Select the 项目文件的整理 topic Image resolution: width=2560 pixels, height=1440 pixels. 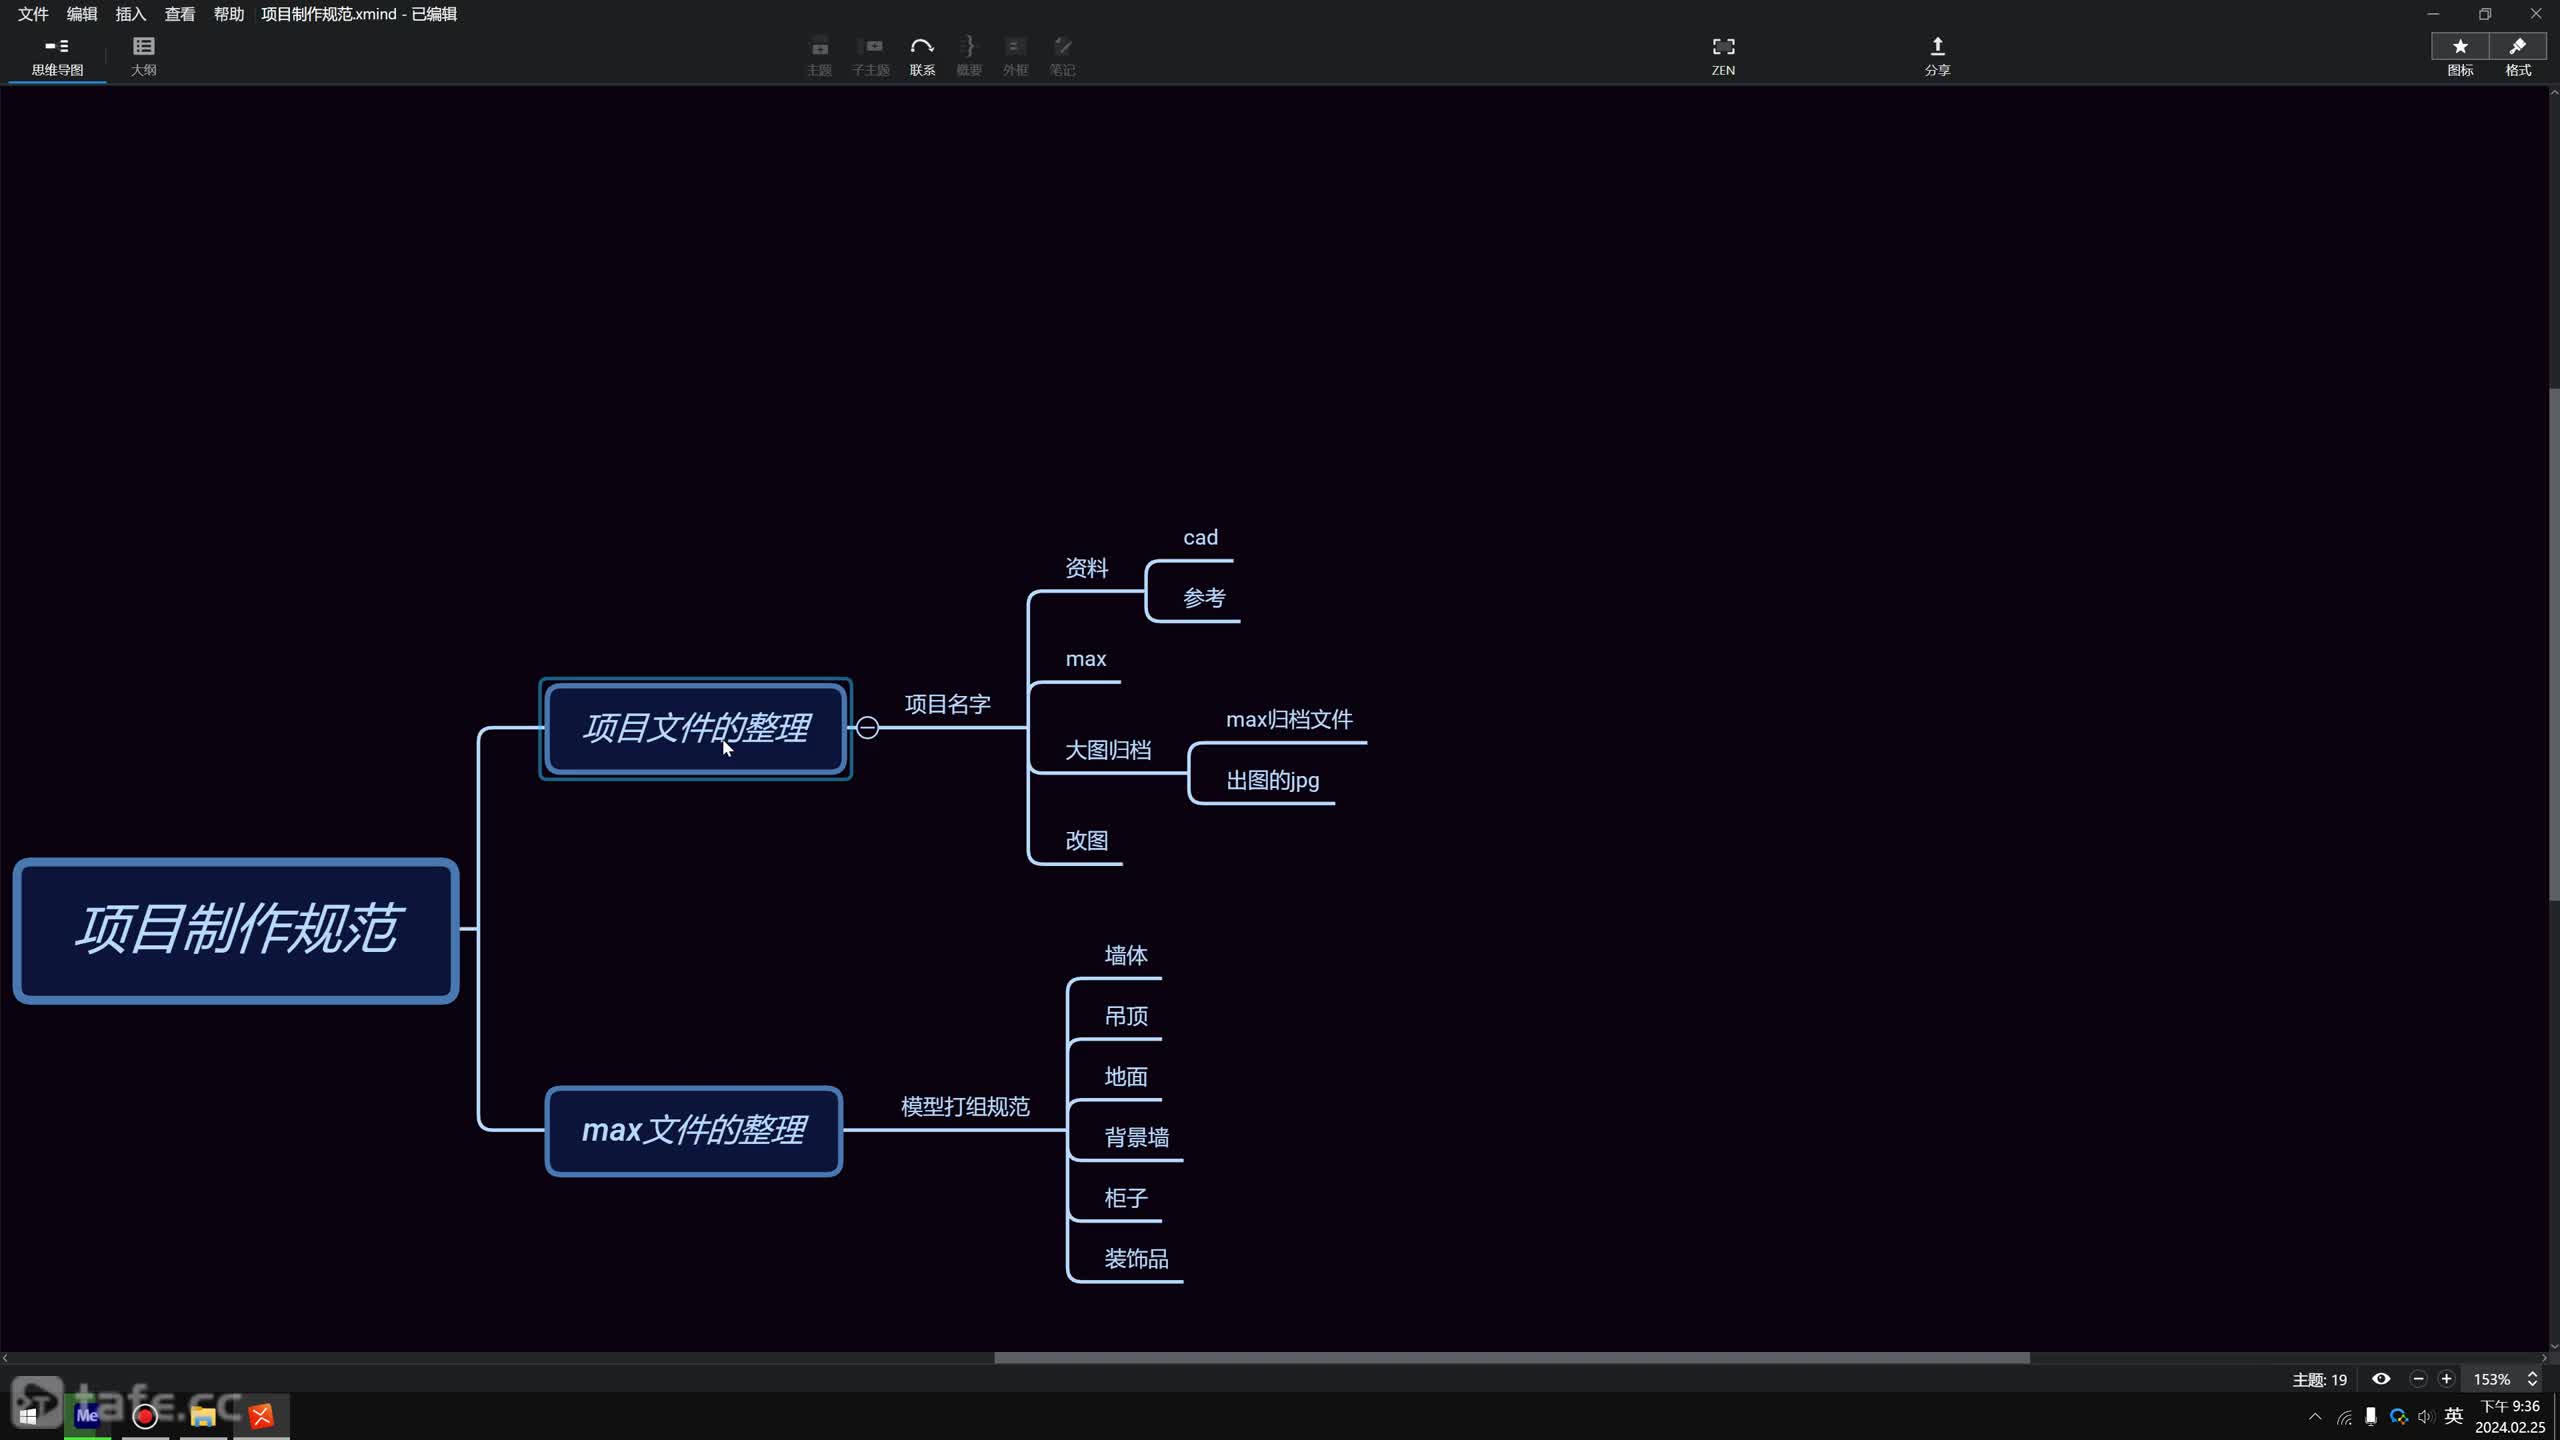696,729
